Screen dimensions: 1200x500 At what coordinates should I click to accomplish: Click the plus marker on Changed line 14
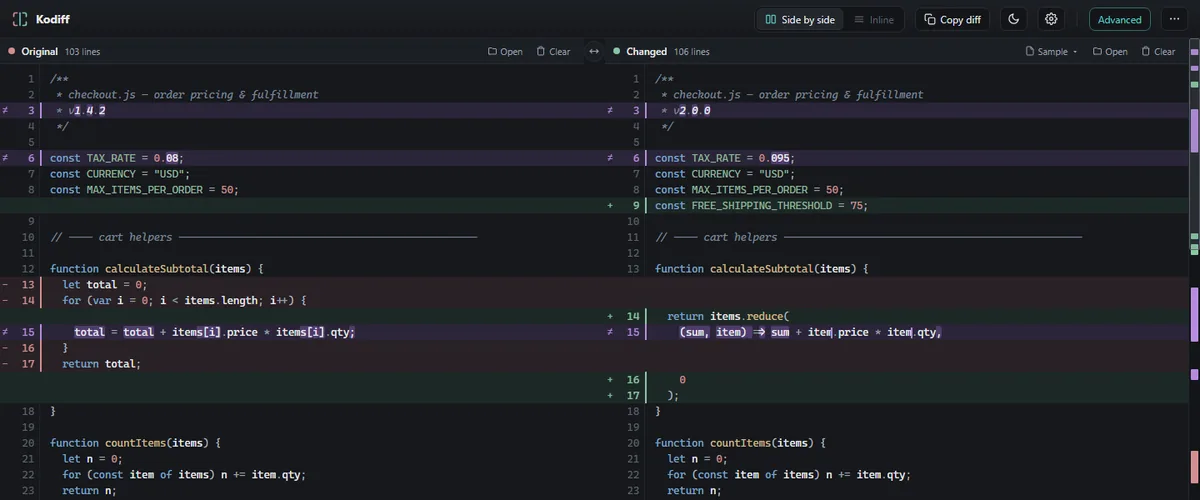point(610,316)
